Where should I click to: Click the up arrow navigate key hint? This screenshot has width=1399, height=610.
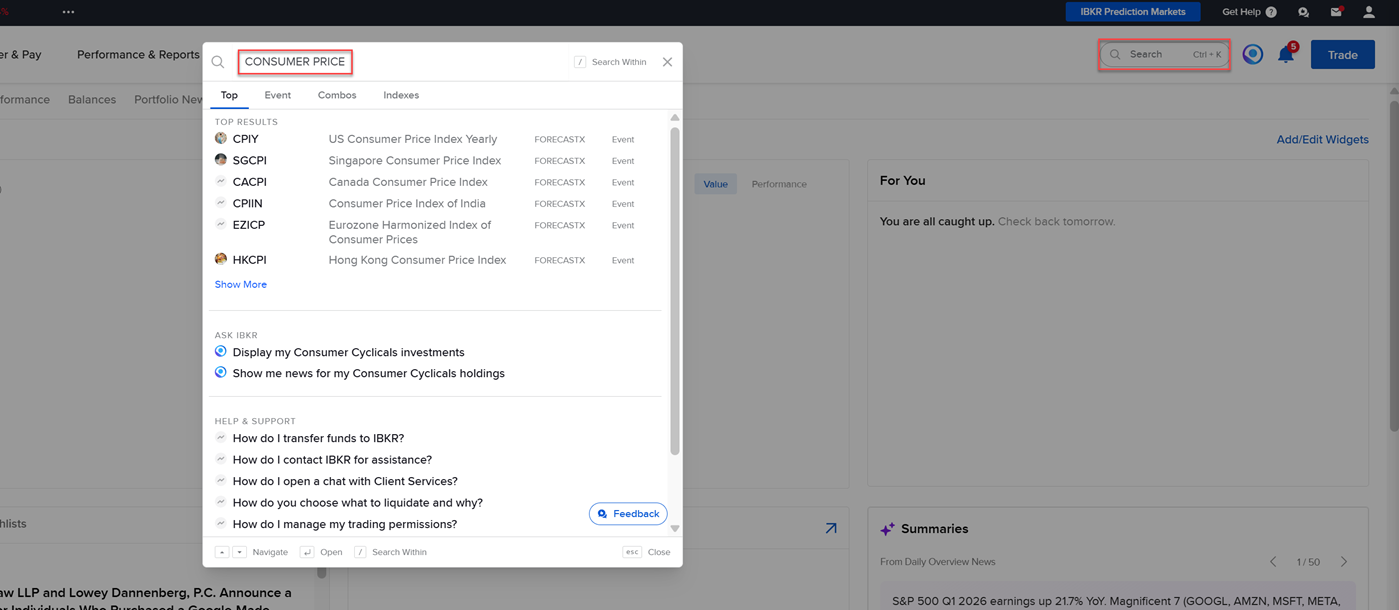tap(222, 552)
